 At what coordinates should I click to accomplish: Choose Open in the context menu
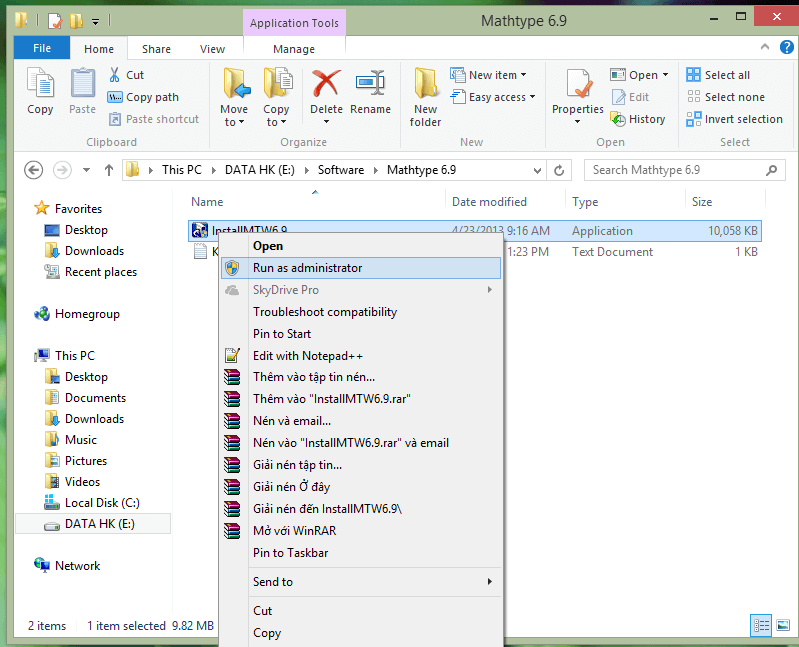(x=361, y=246)
